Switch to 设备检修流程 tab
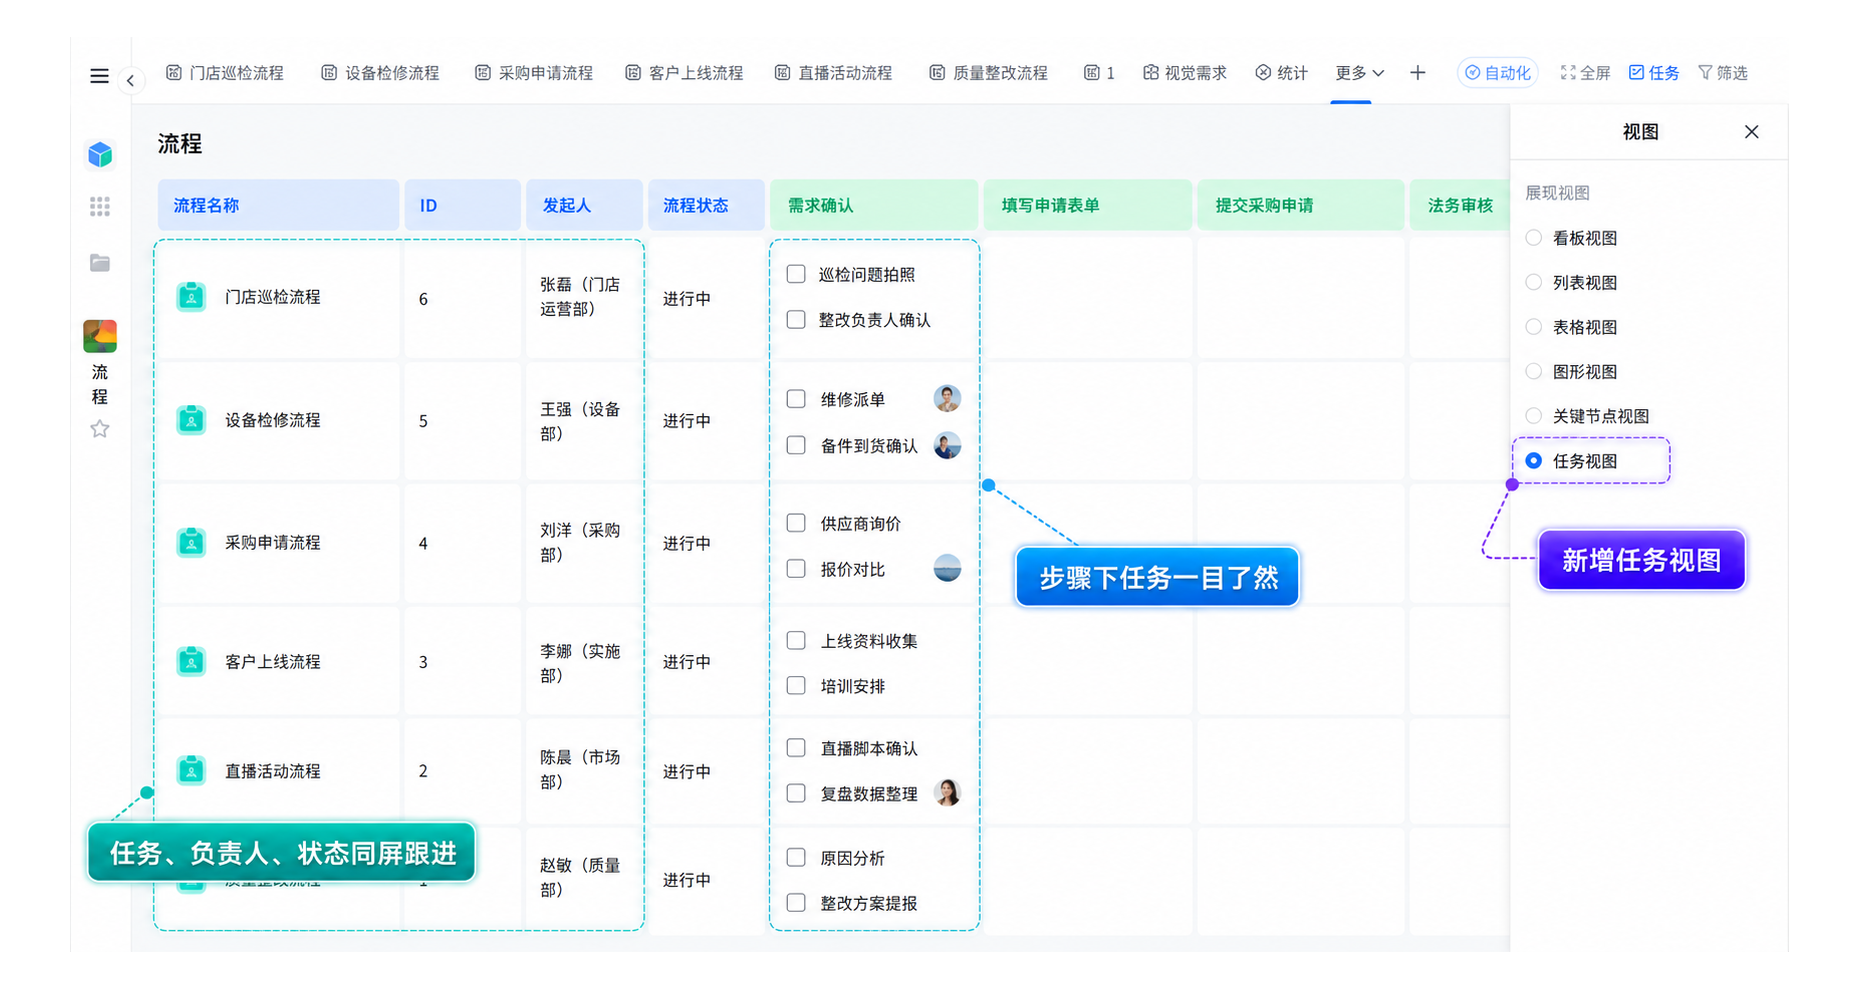Screen dimensions: 1859x989 380,73
